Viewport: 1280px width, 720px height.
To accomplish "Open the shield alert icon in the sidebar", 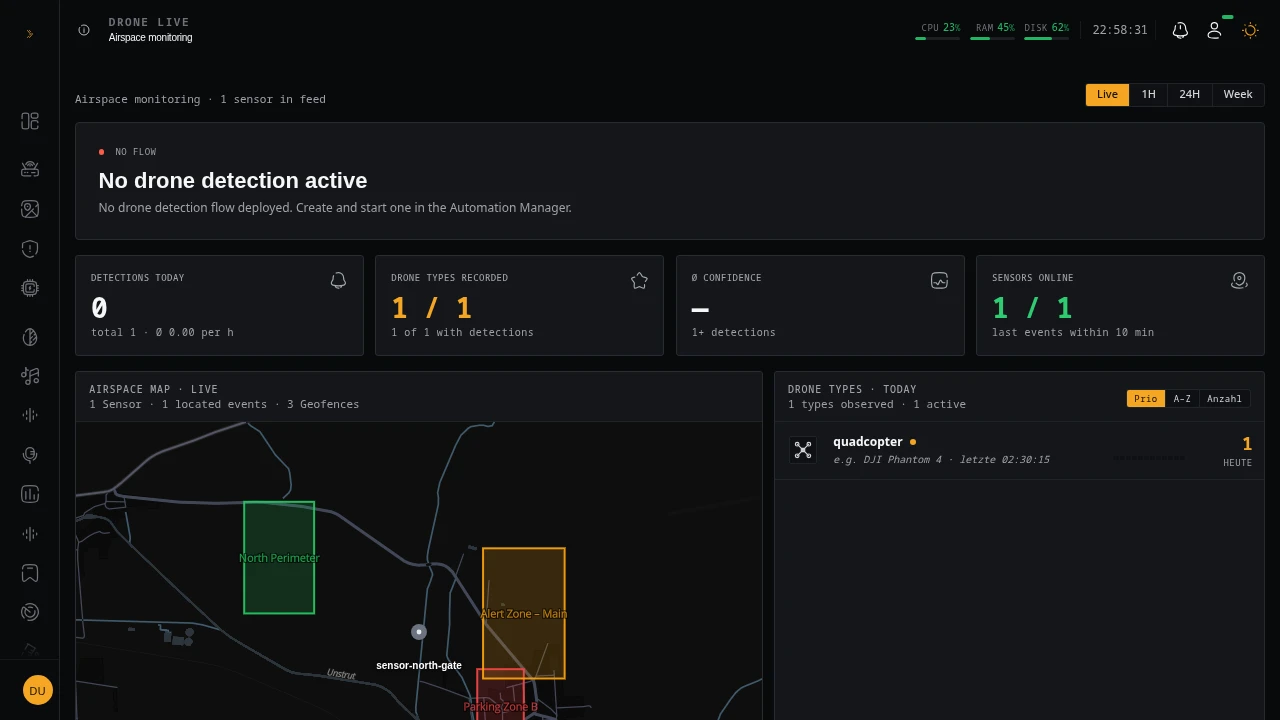I will point(30,249).
